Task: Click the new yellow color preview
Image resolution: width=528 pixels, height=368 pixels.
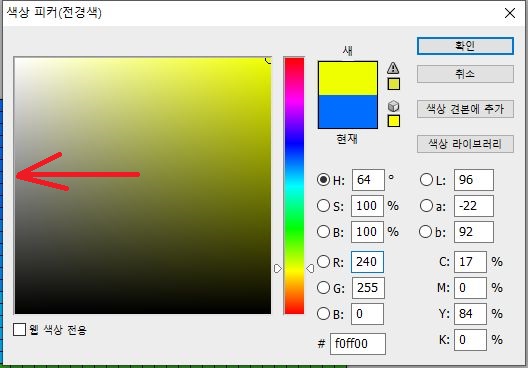Action: [x=348, y=78]
